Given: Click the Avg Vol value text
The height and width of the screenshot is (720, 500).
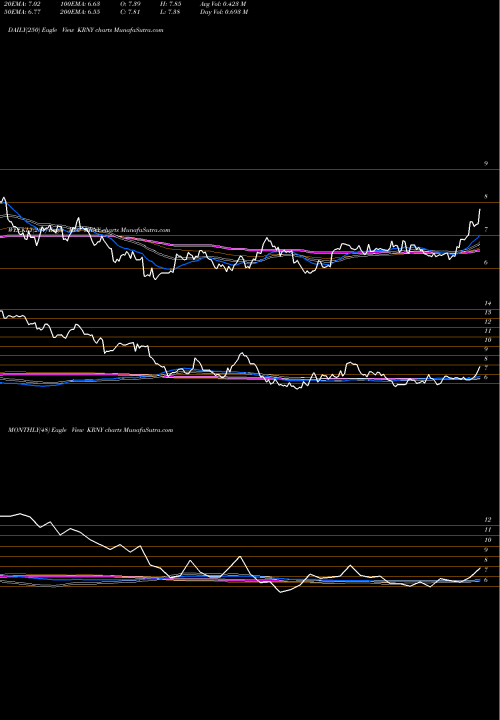Looking at the screenshot, I should (x=223, y=4).
